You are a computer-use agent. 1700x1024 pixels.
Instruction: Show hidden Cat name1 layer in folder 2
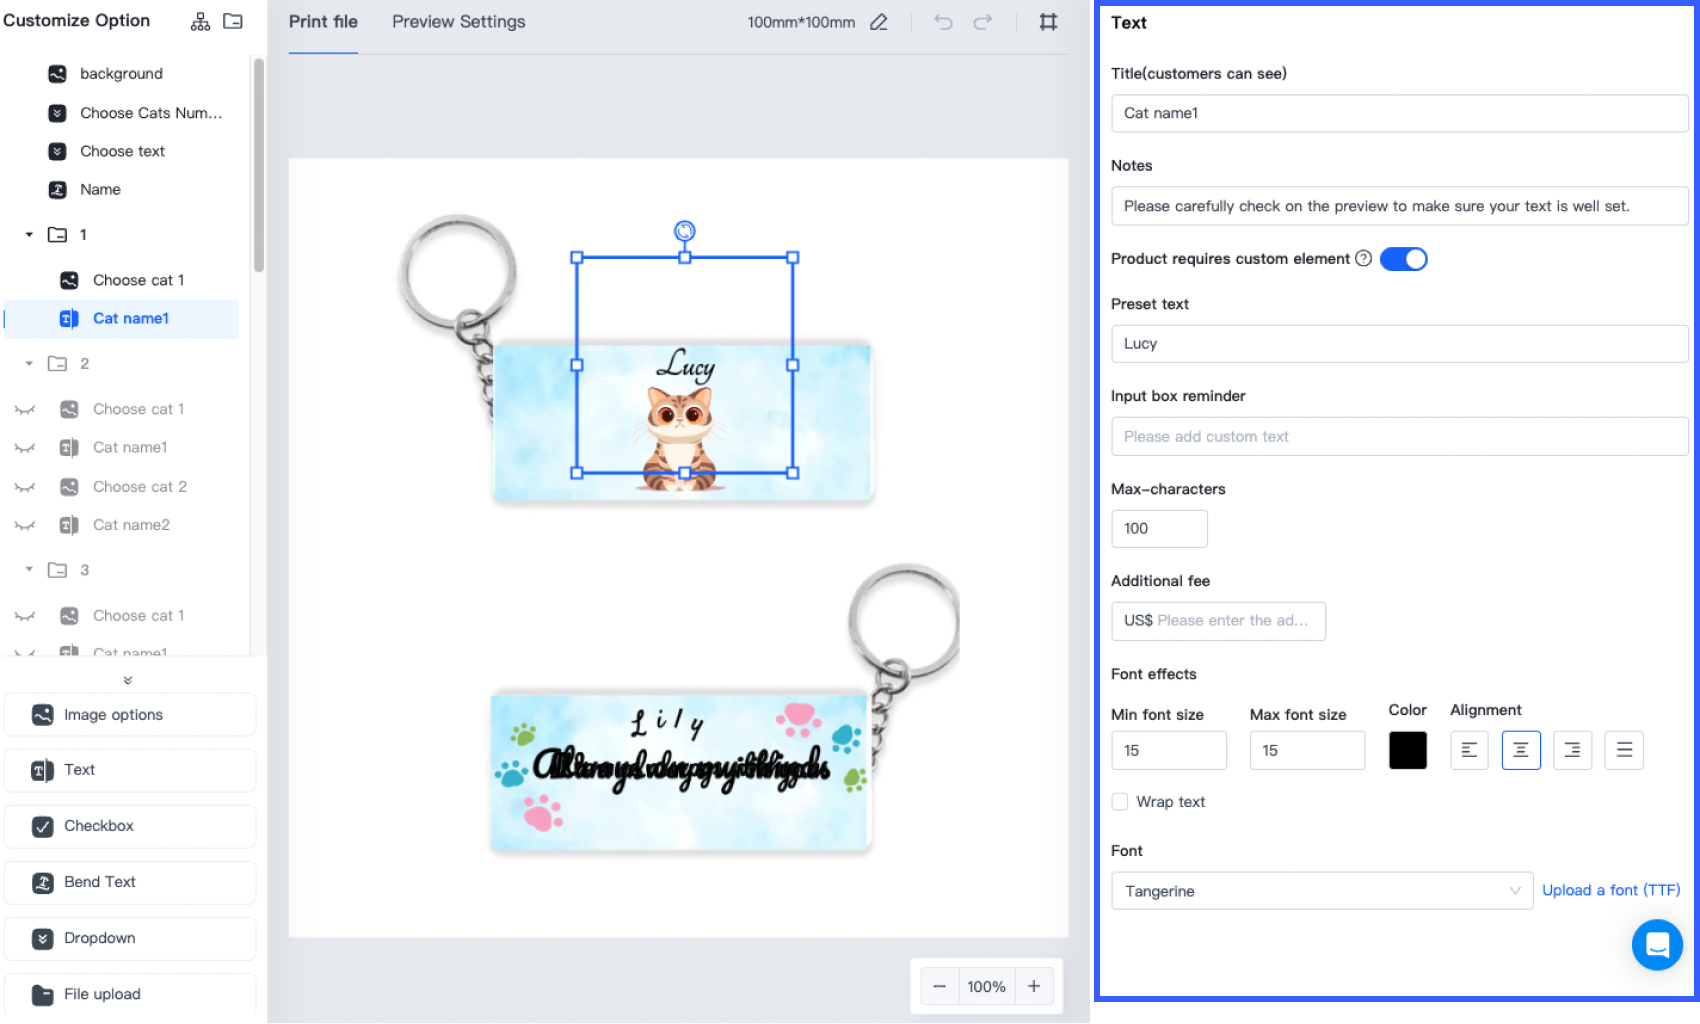point(25,448)
